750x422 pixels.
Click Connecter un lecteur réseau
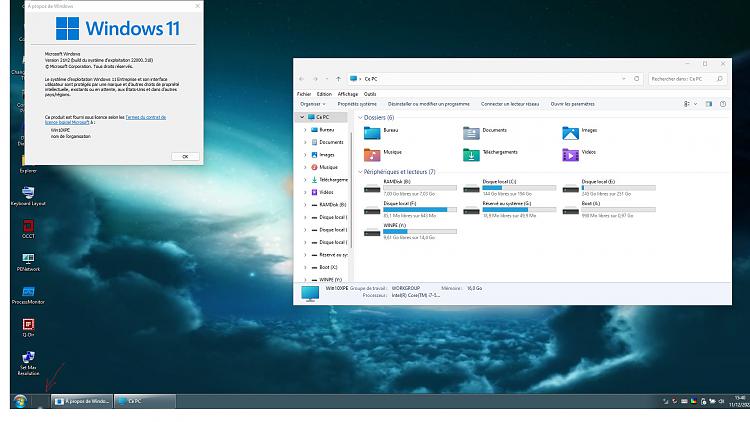(x=510, y=104)
